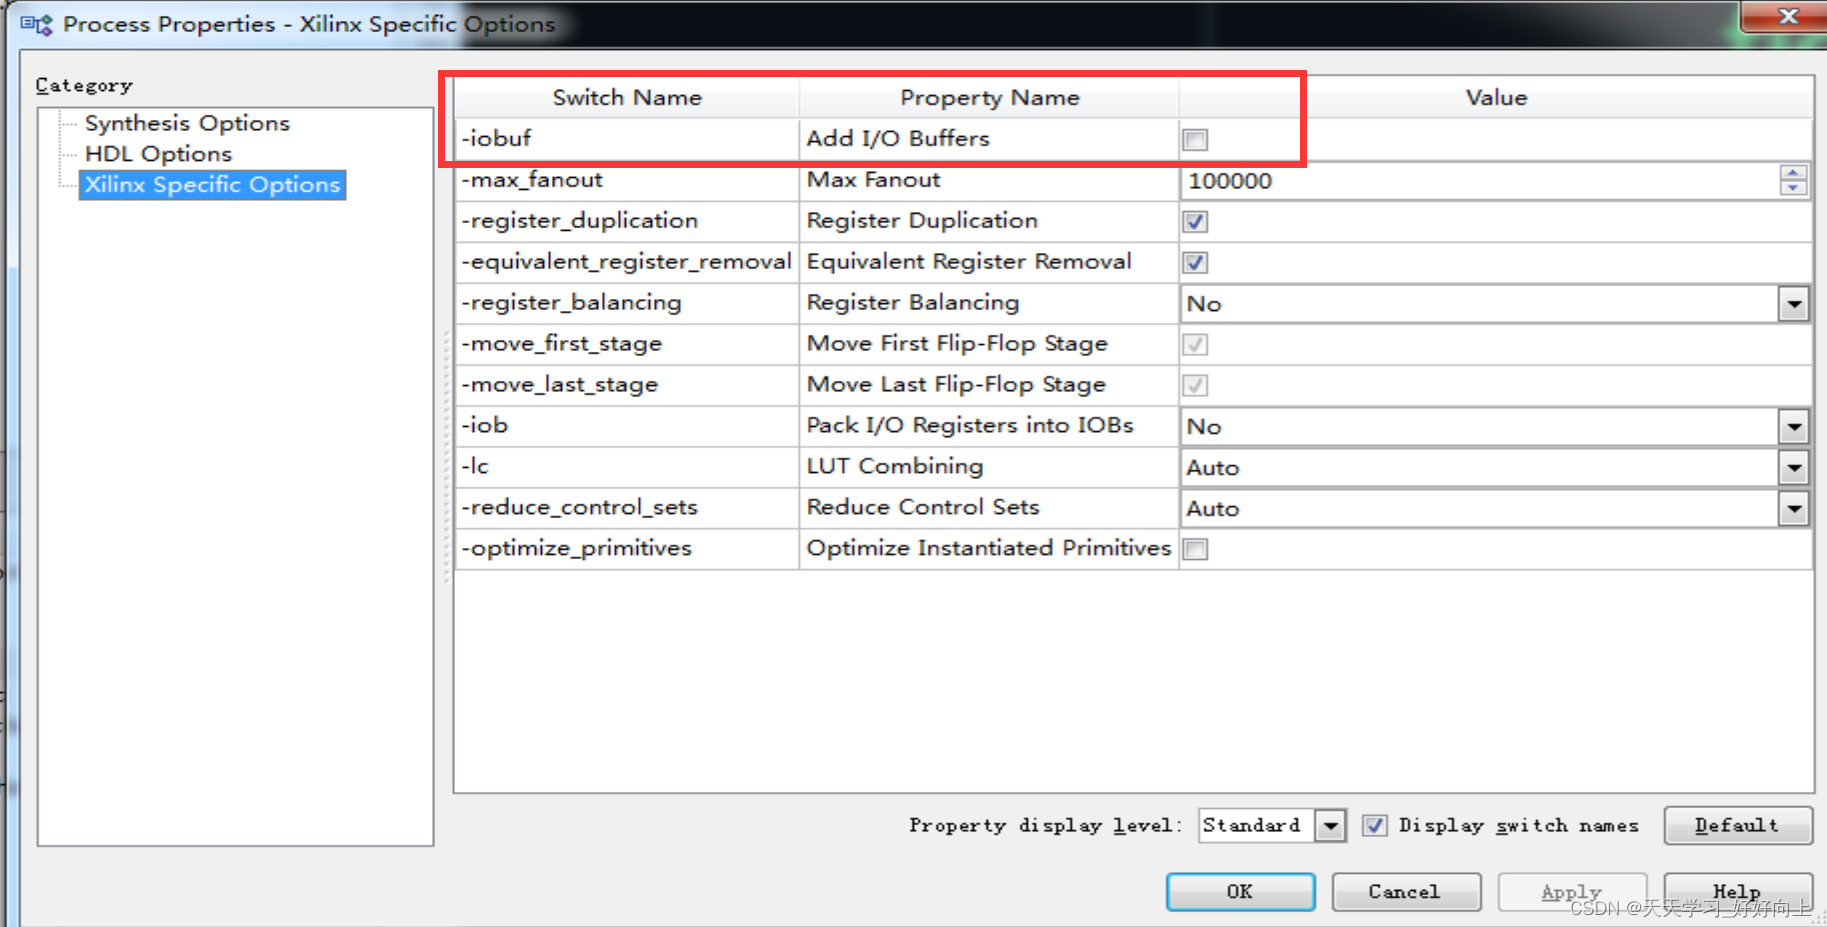Click the Max Fanout property name
The width and height of the screenshot is (1827, 927).
pyautogui.click(x=874, y=180)
